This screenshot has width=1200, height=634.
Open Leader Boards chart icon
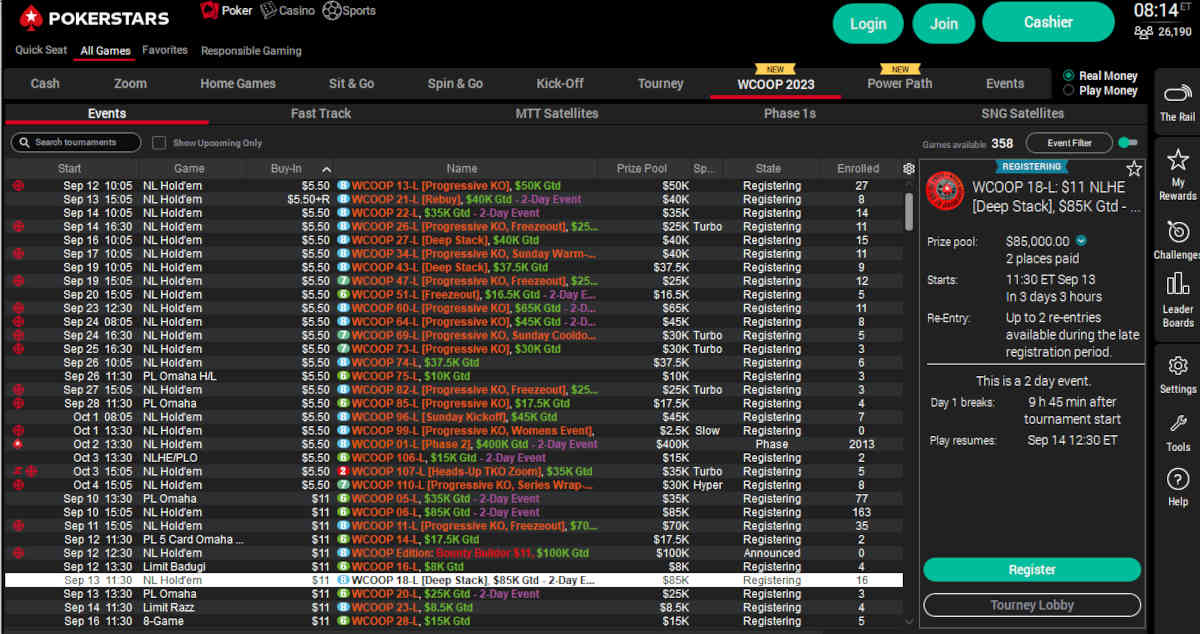[x=1177, y=284]
